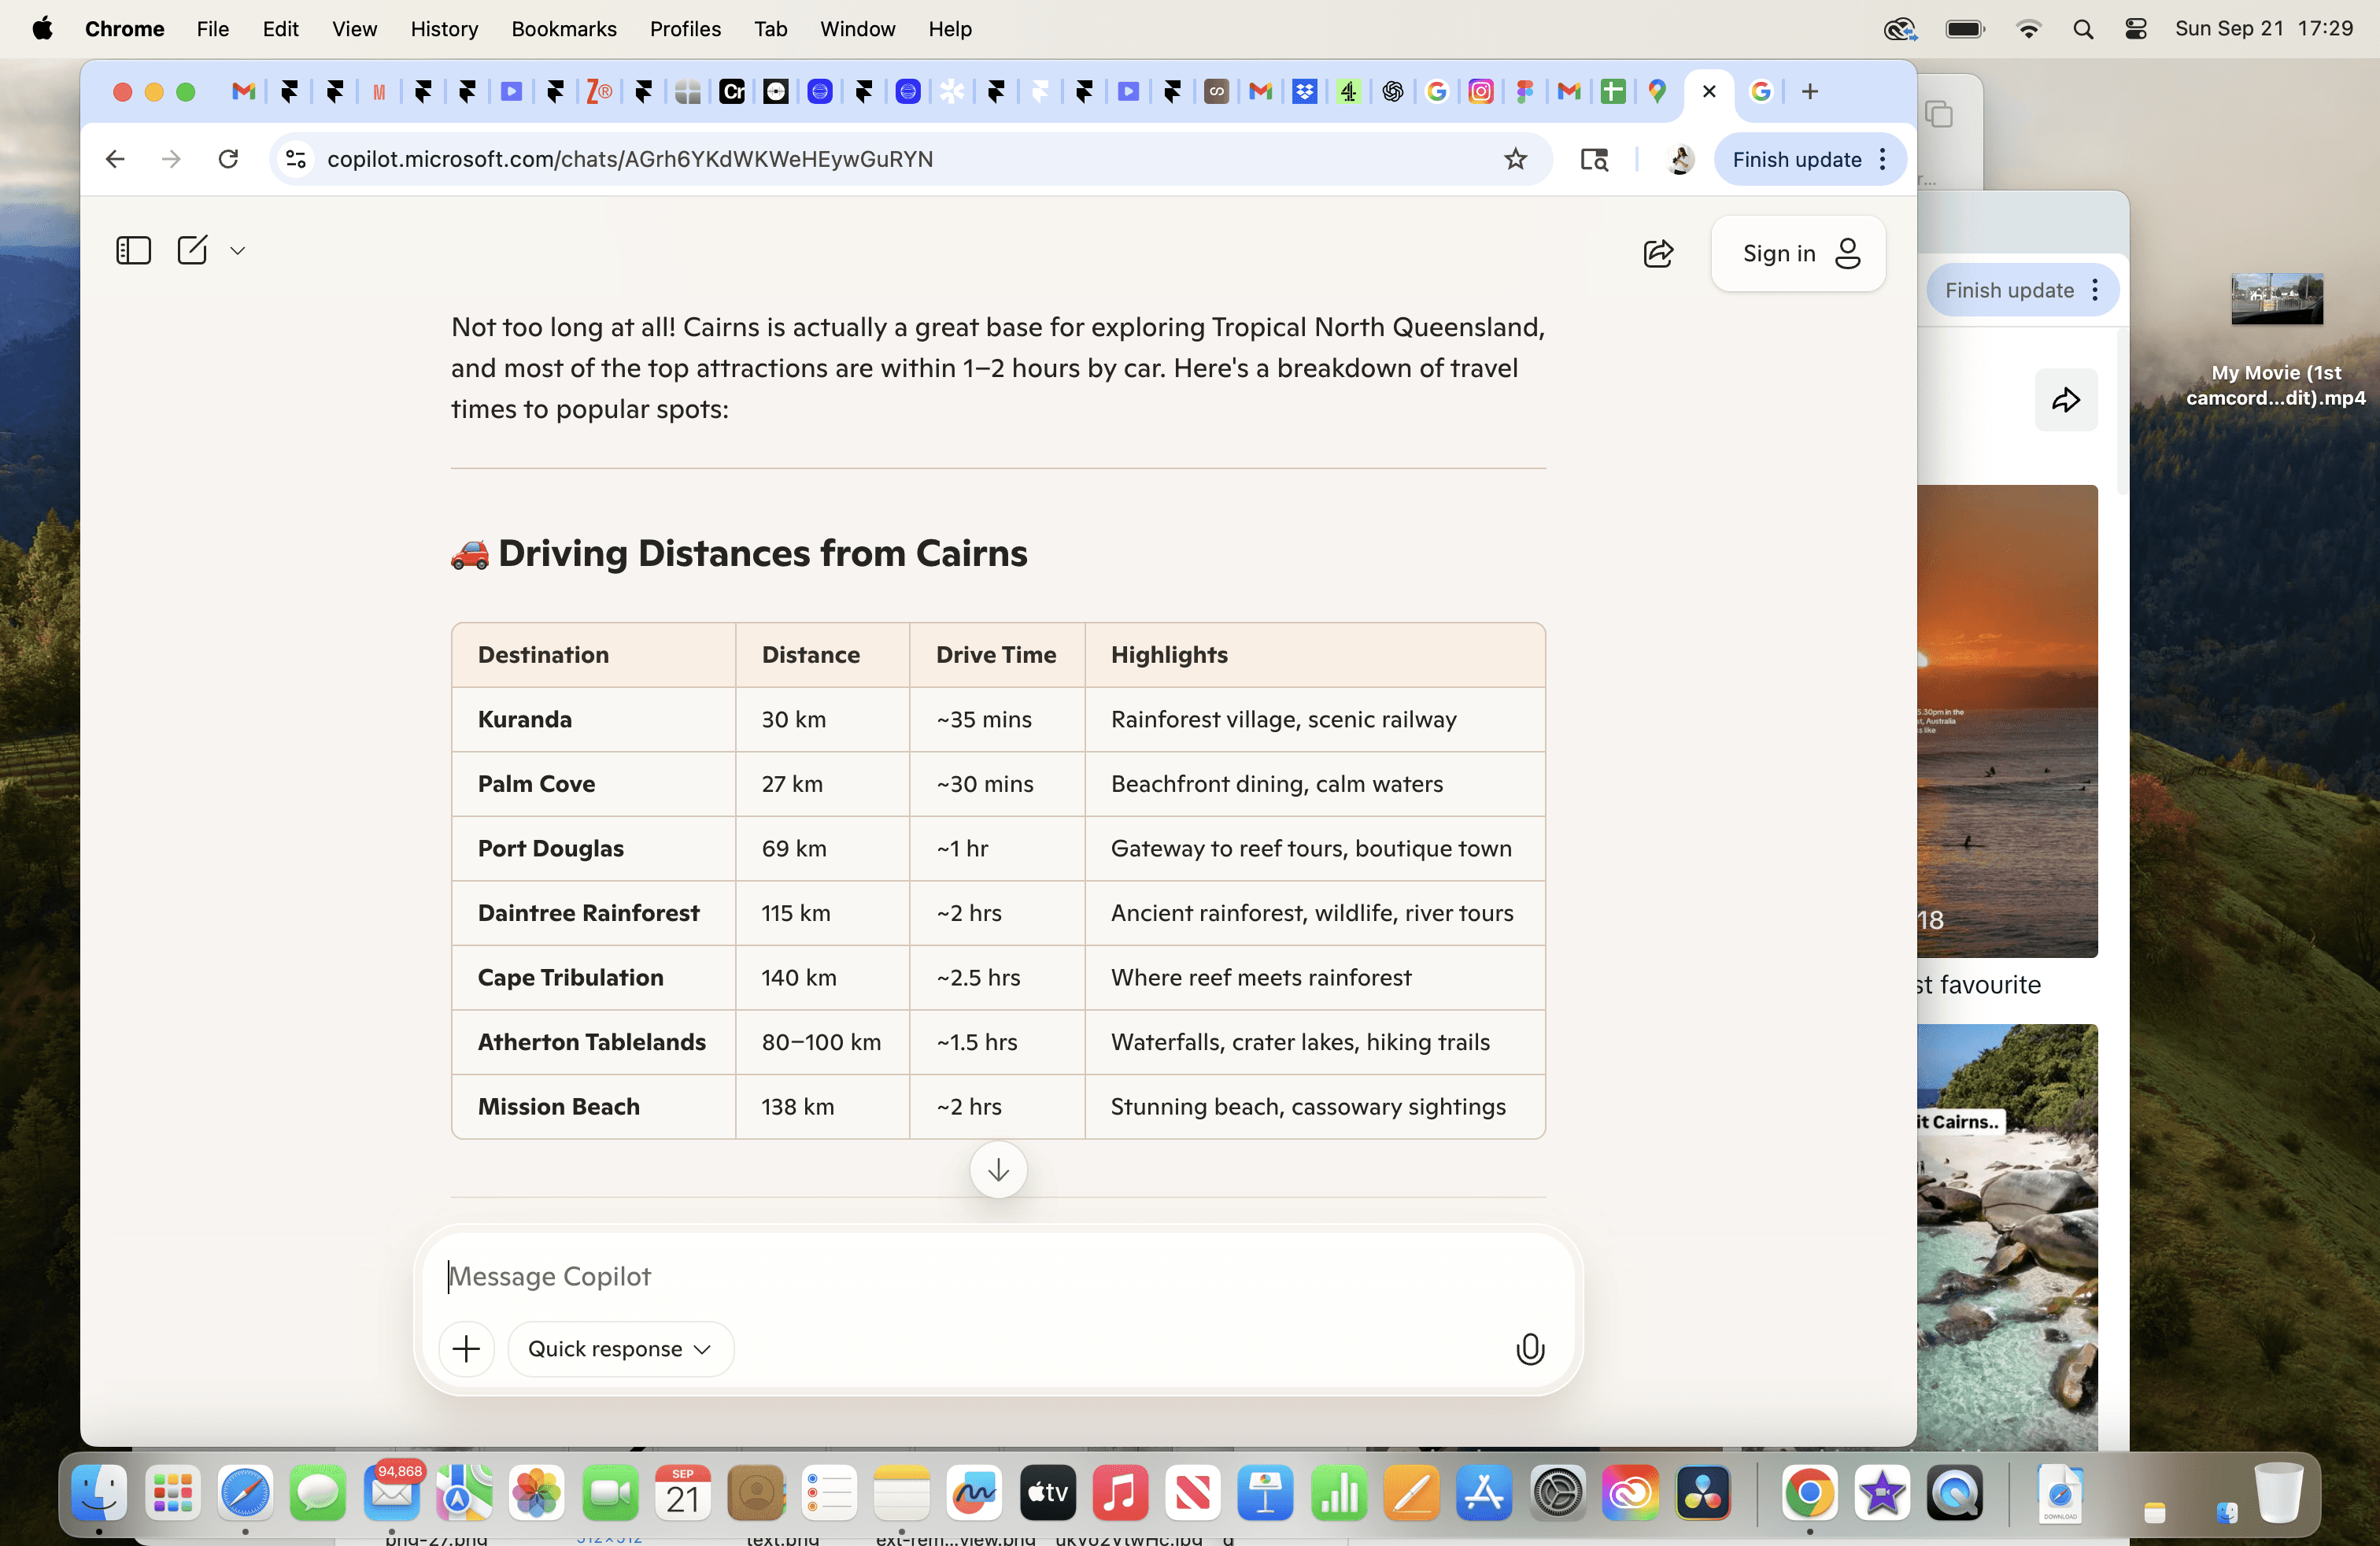
Task: Open My Movie mp4 desktop thumbnail
Action: [x=2276, y=300]
